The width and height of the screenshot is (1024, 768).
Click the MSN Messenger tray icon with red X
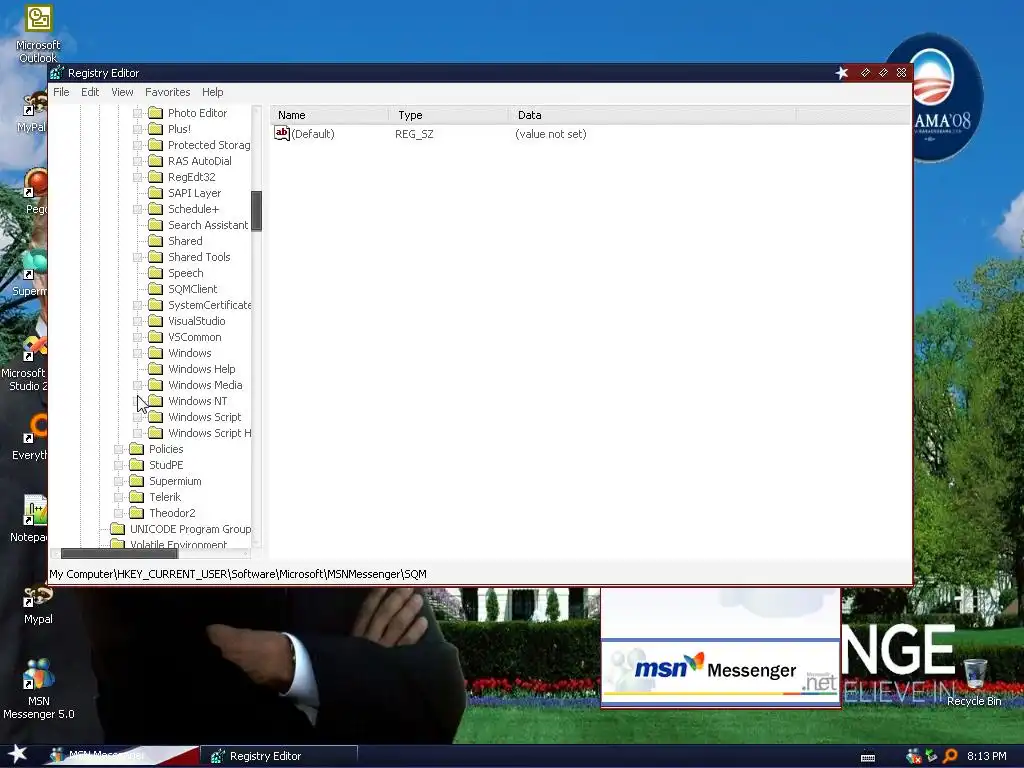click(914, 756)
